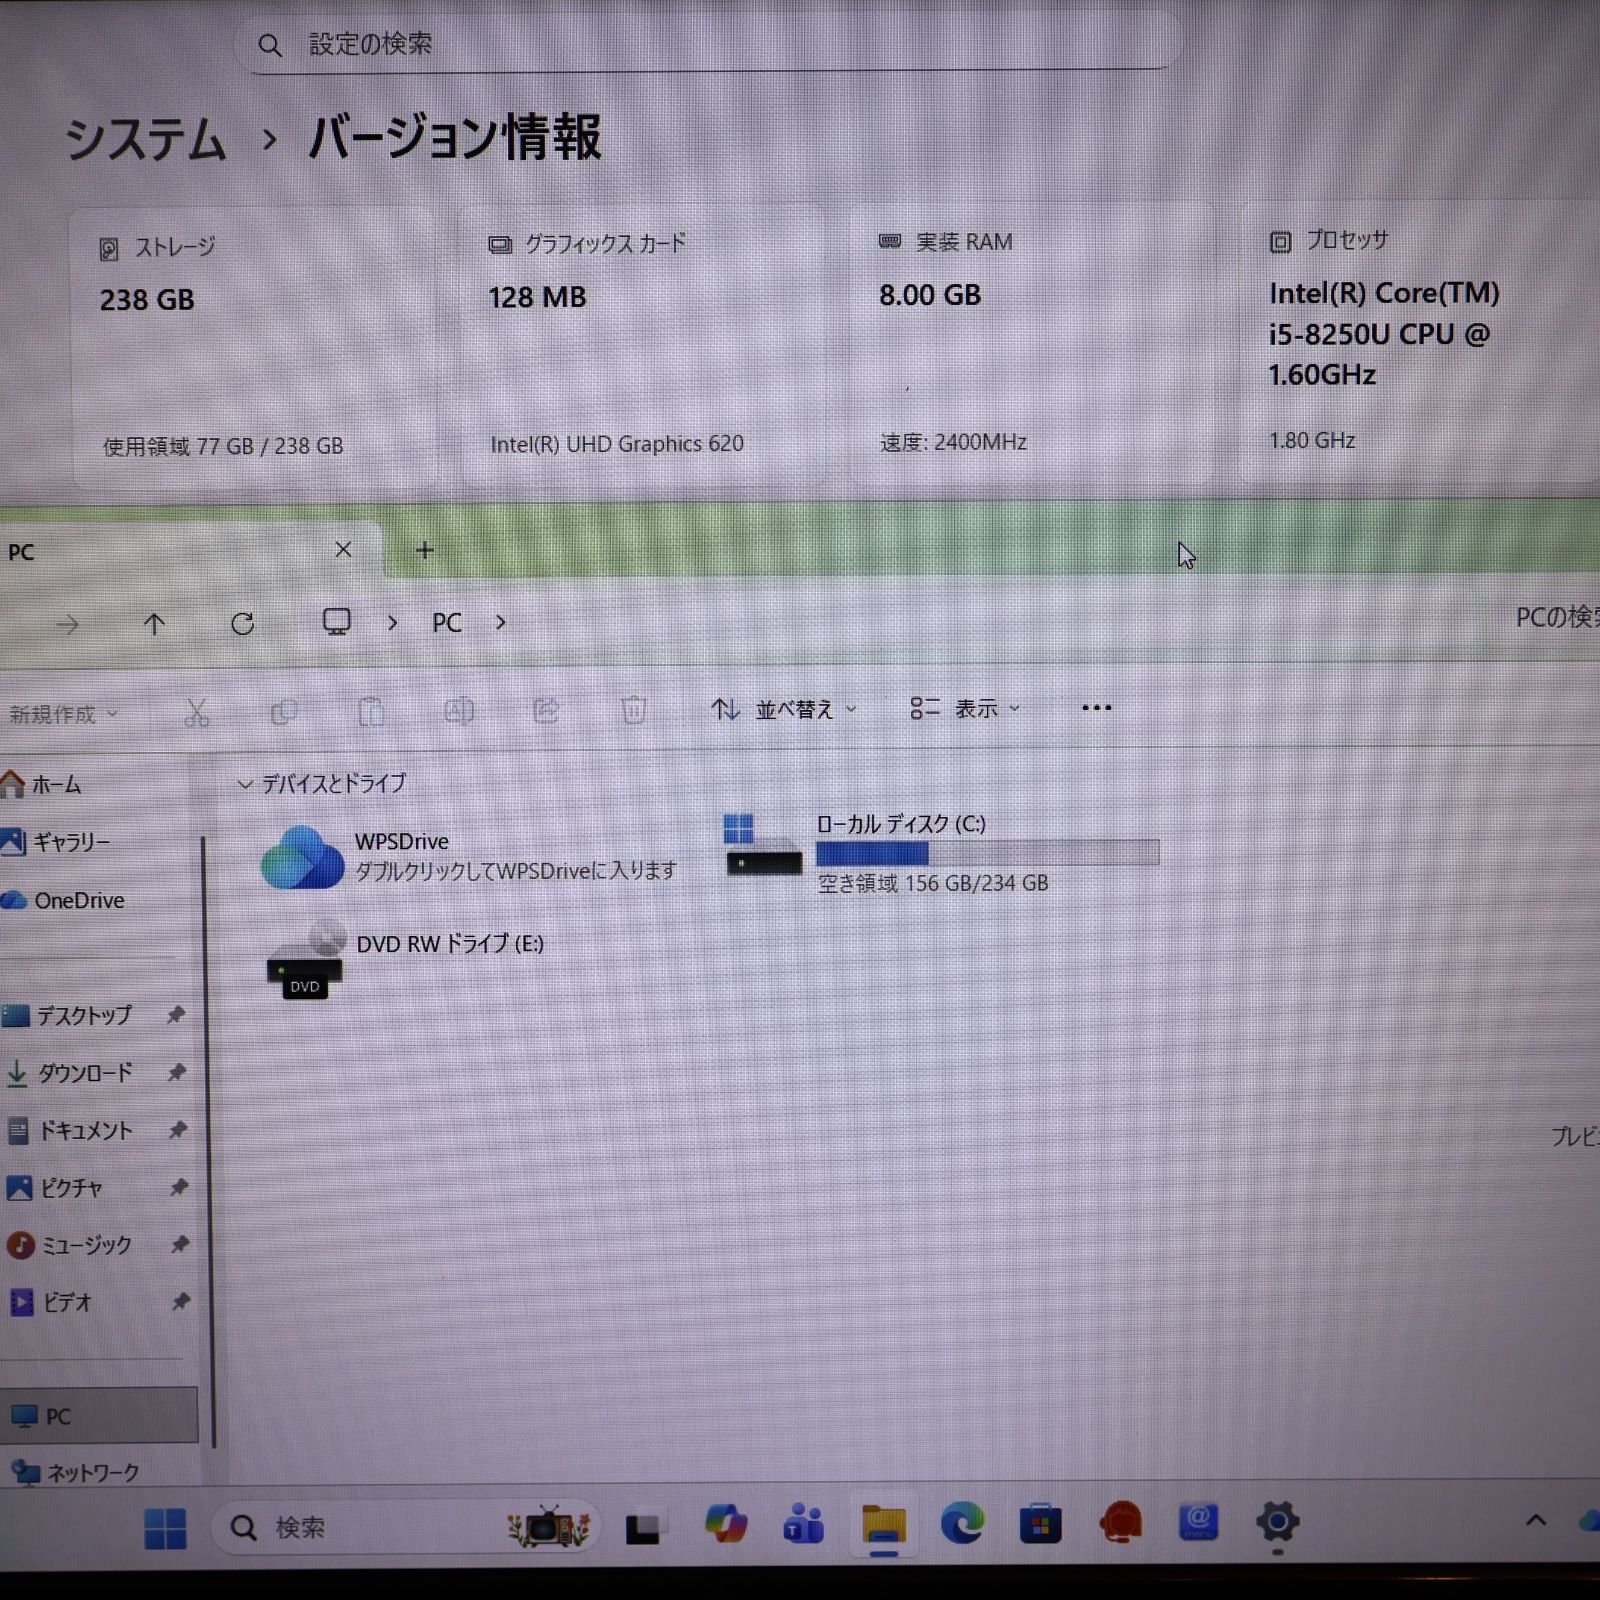Add a new File Explorer tab
The image size is (1600, 1600).
tap(425, 550)
